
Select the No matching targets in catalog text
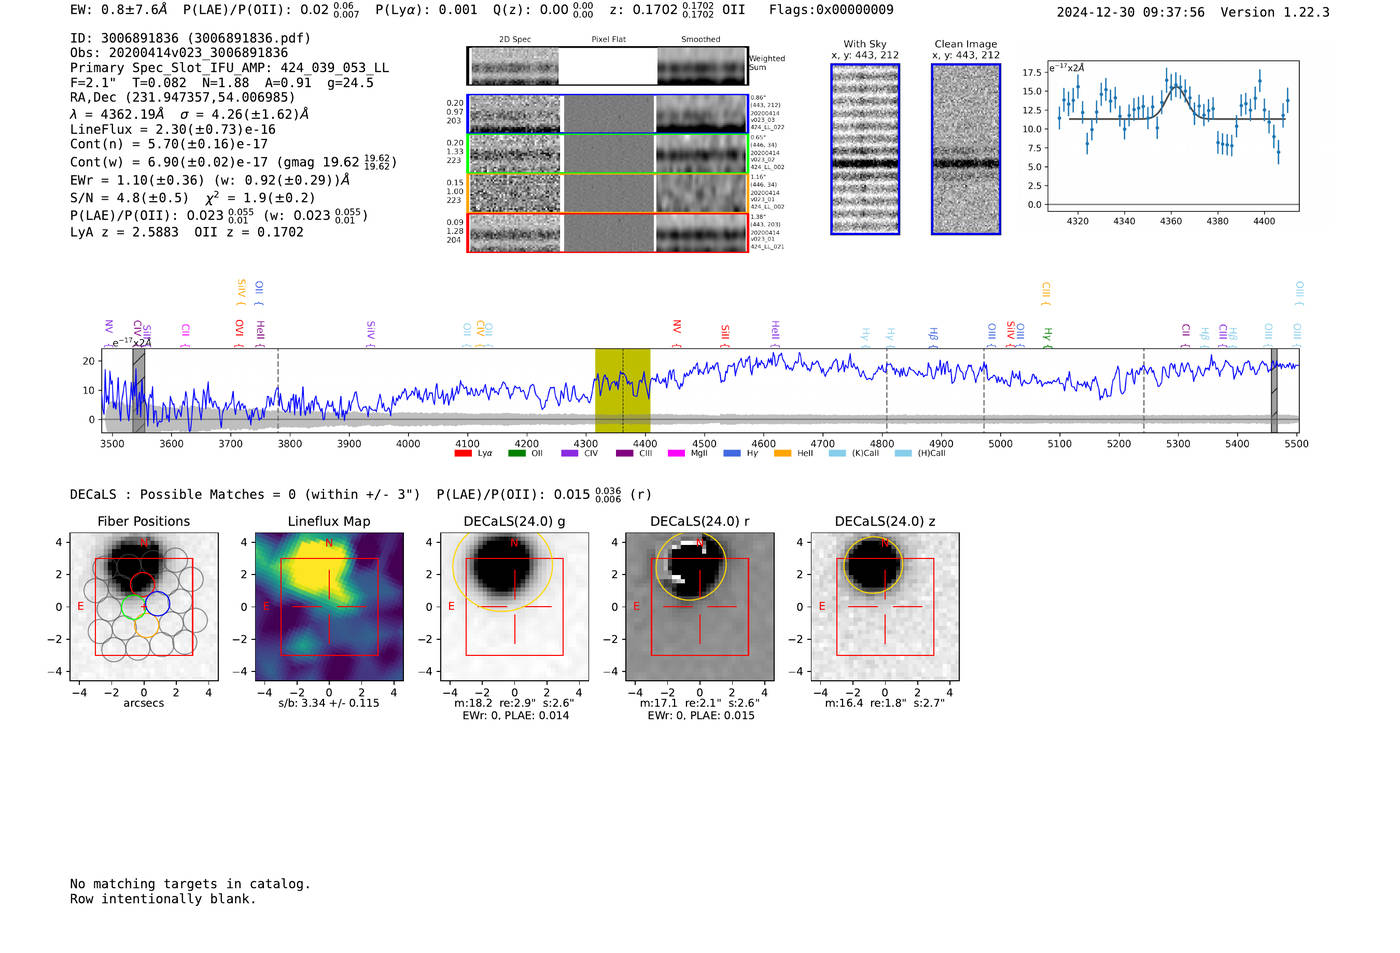tap(190, 884)
